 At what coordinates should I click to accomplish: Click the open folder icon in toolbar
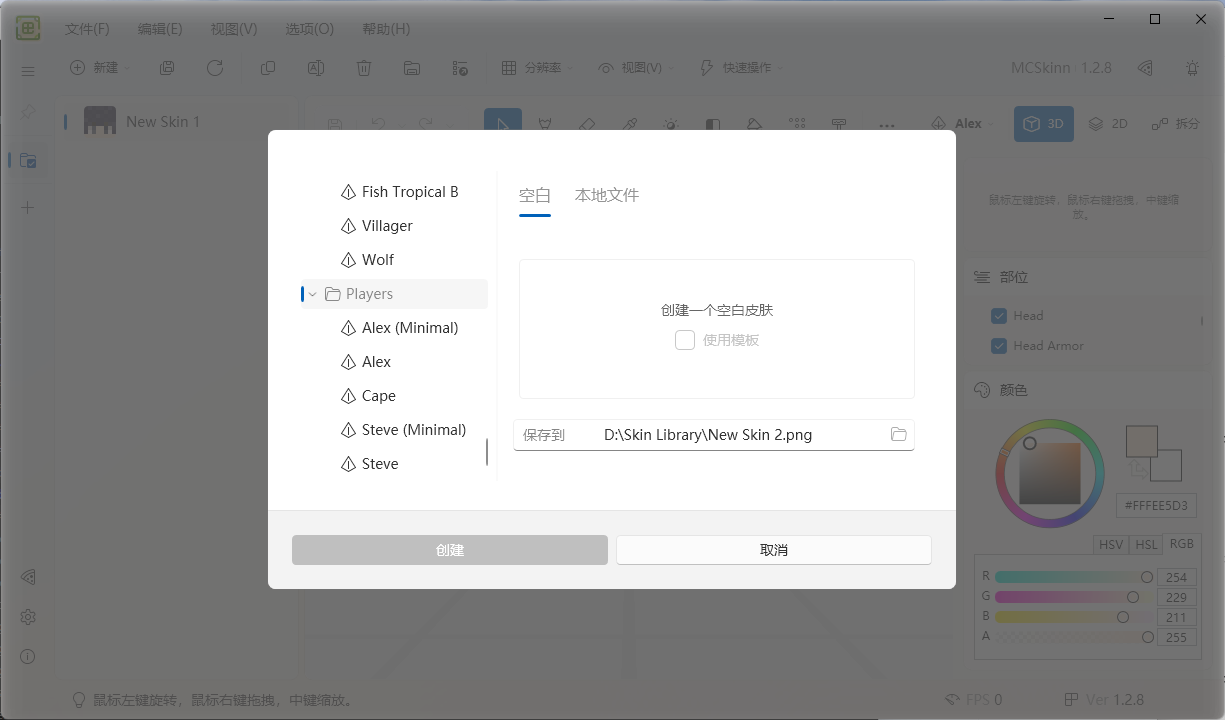pos(412,68)
